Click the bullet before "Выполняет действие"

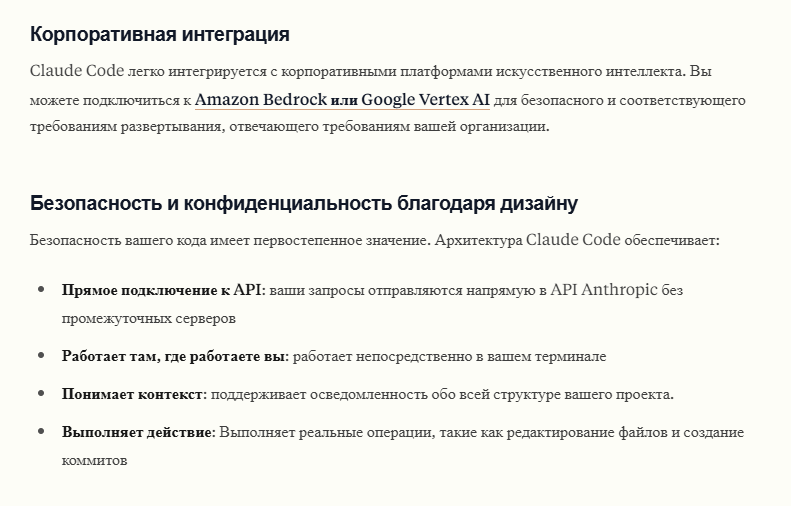pos(41,432)
